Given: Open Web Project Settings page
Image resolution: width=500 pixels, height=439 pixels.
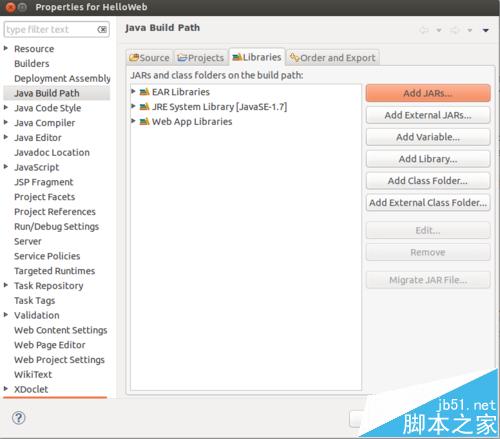Looking at the screenshot, I should (59, 360).
